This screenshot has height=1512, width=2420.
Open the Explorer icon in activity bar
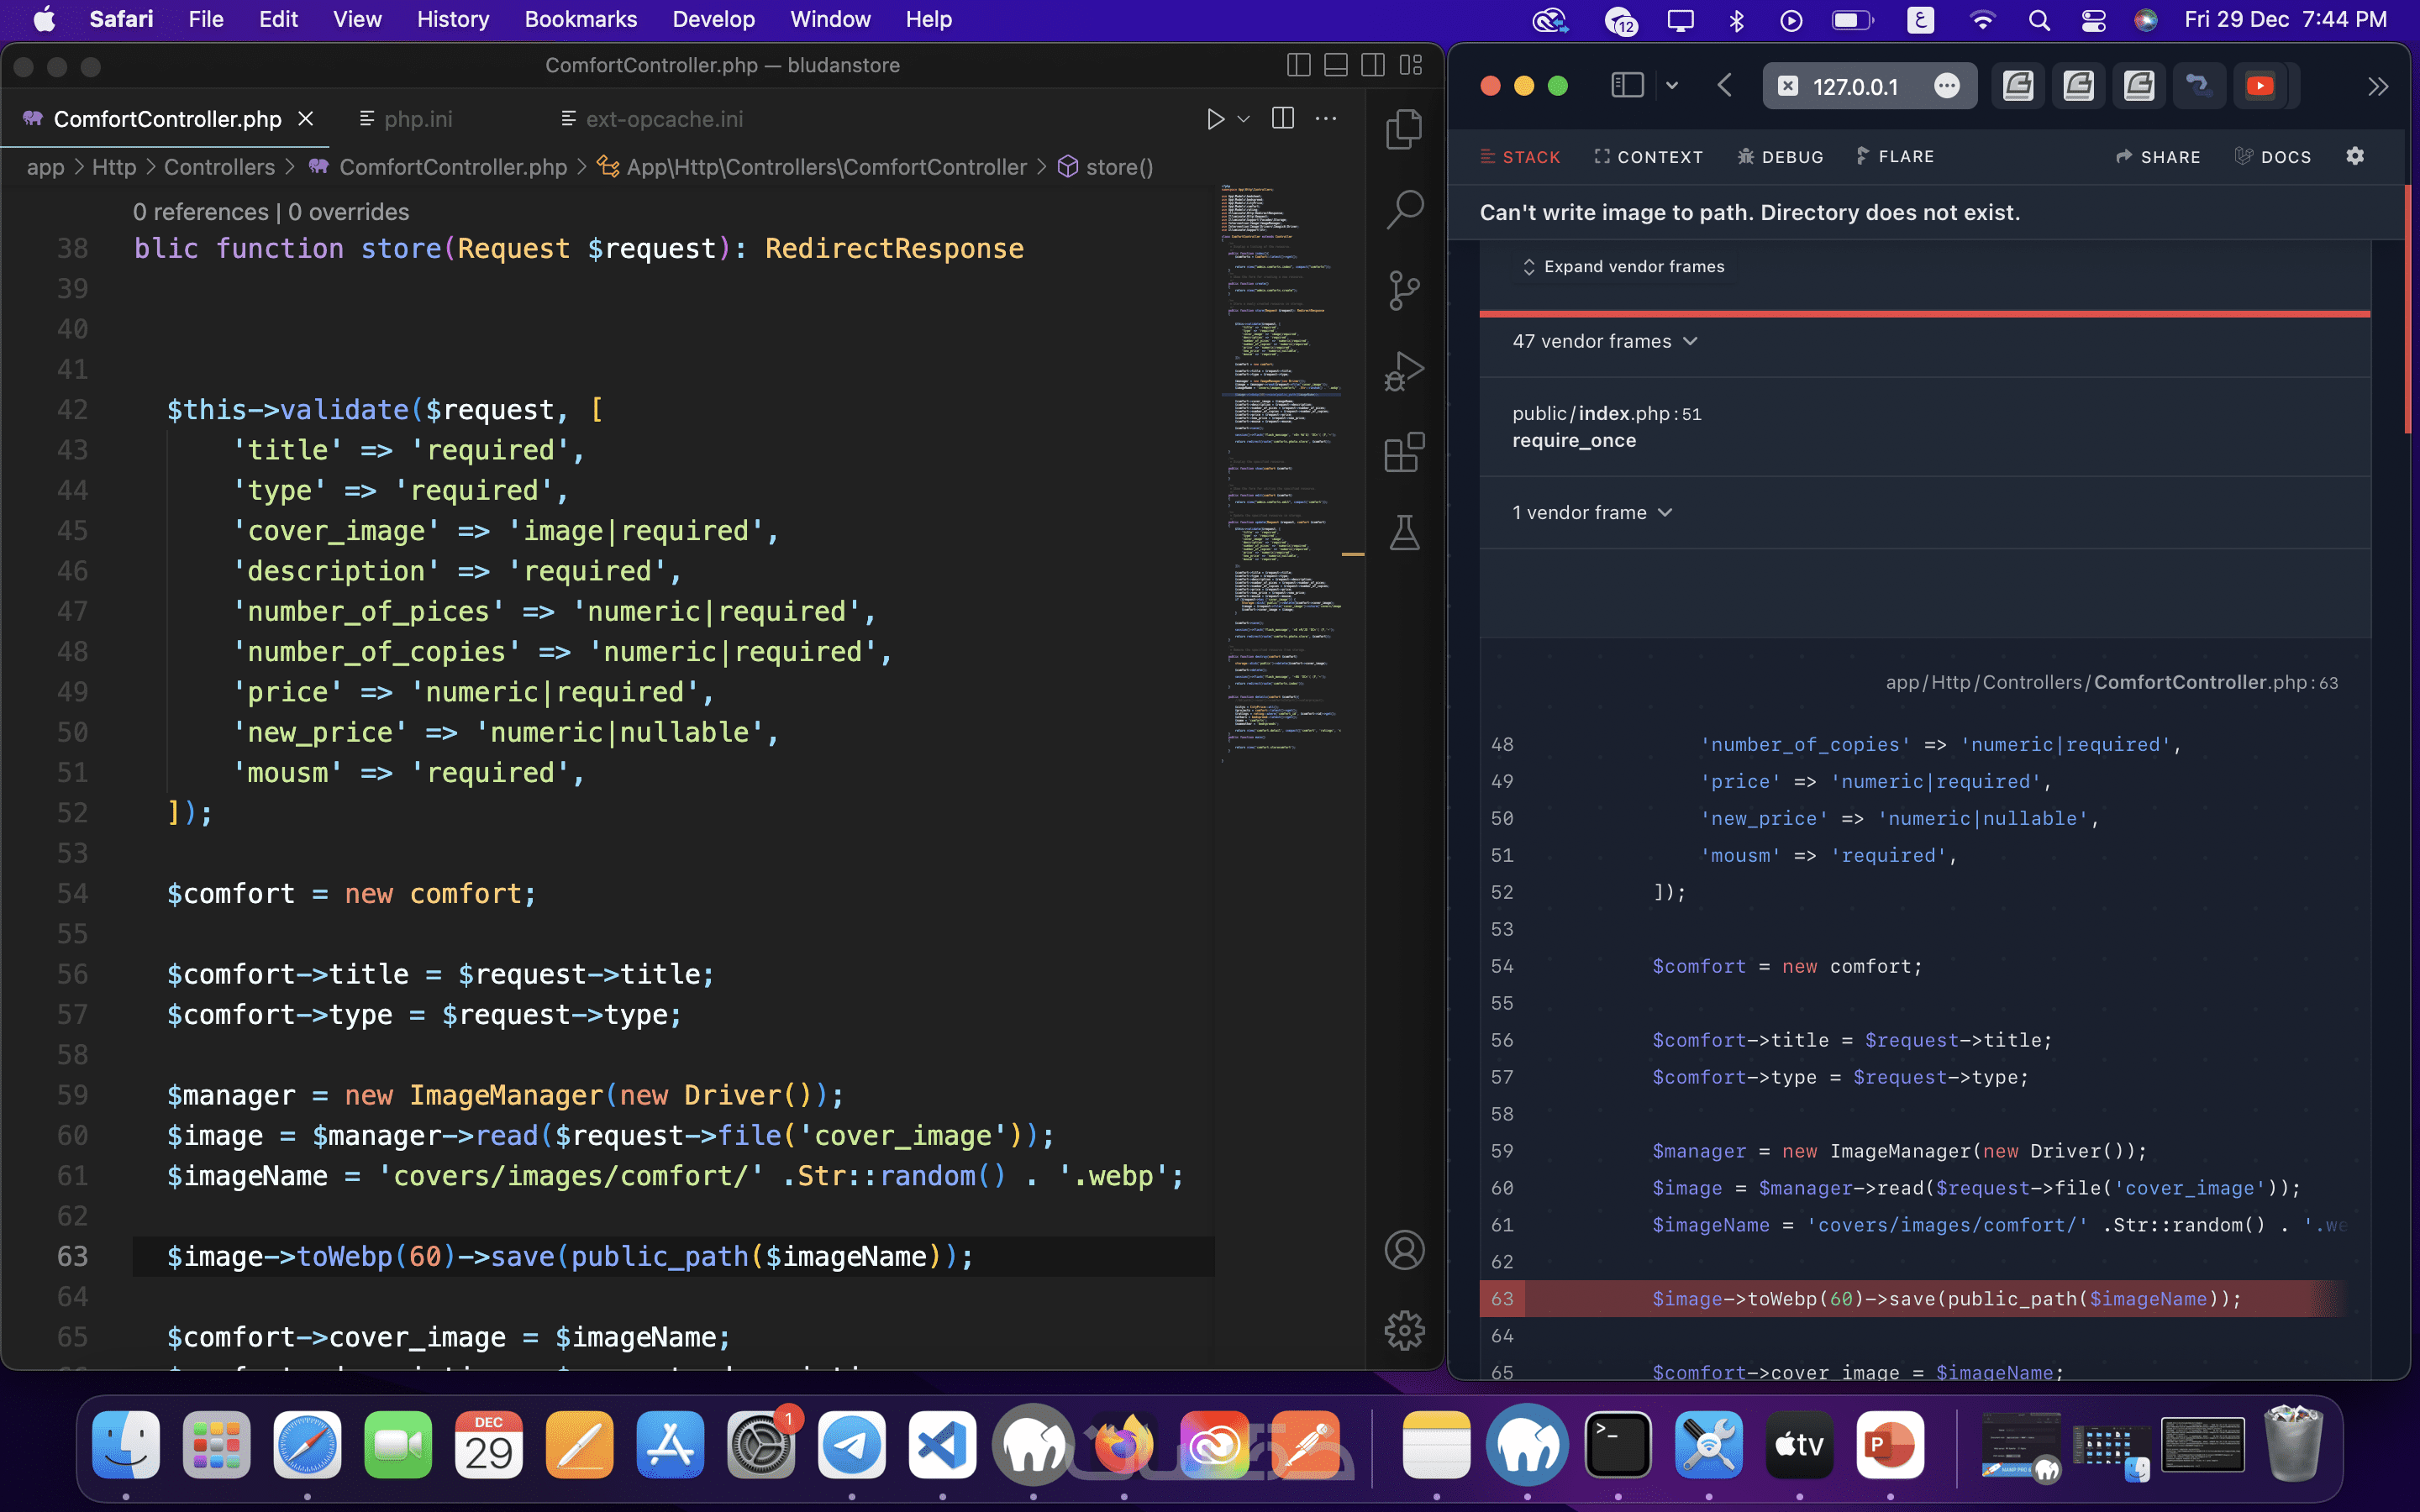click(x=1404, y=129)
